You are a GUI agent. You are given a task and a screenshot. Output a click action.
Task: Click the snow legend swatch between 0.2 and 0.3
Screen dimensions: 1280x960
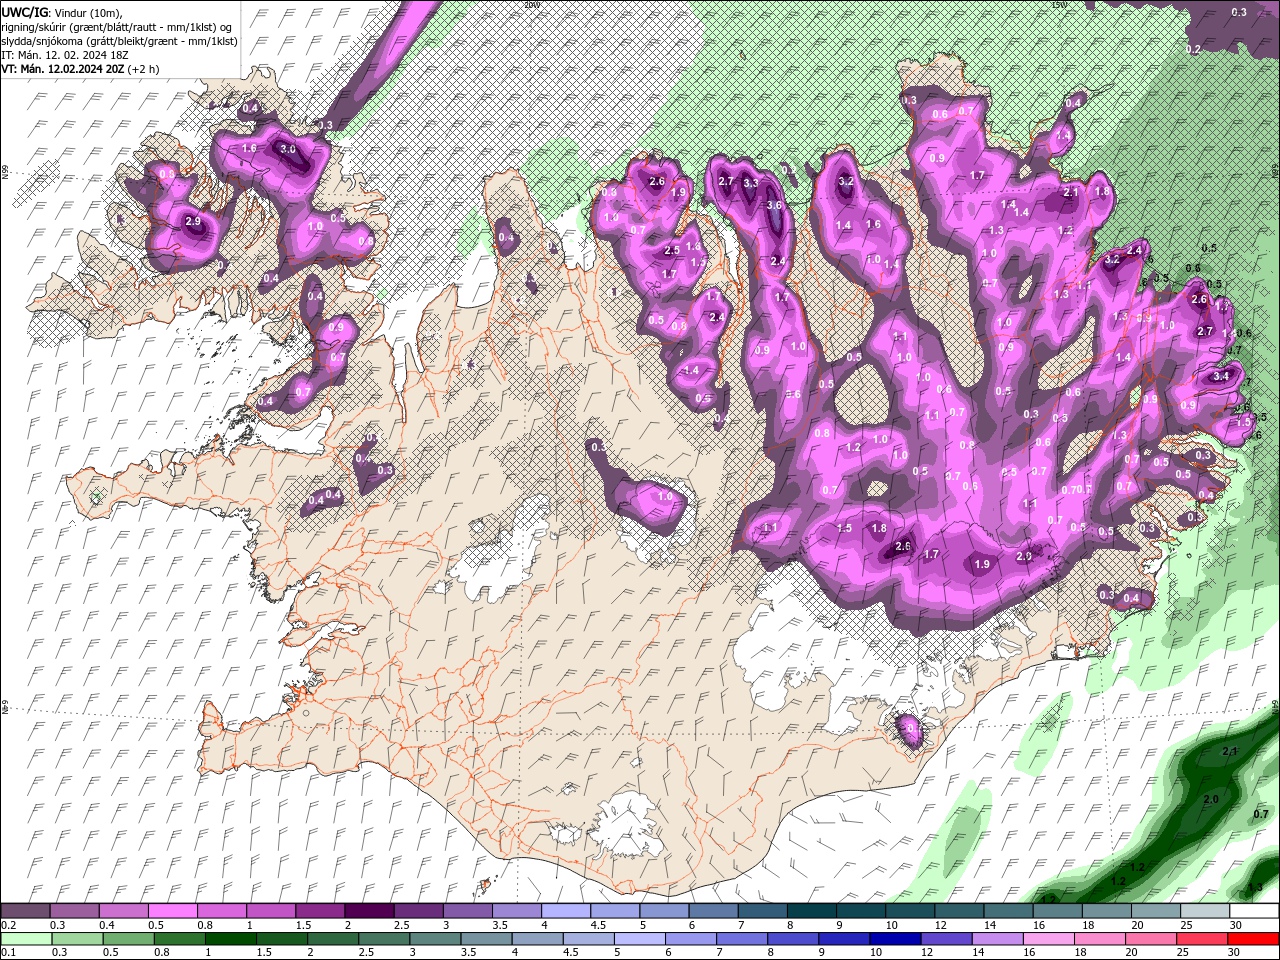click(25, 911)
